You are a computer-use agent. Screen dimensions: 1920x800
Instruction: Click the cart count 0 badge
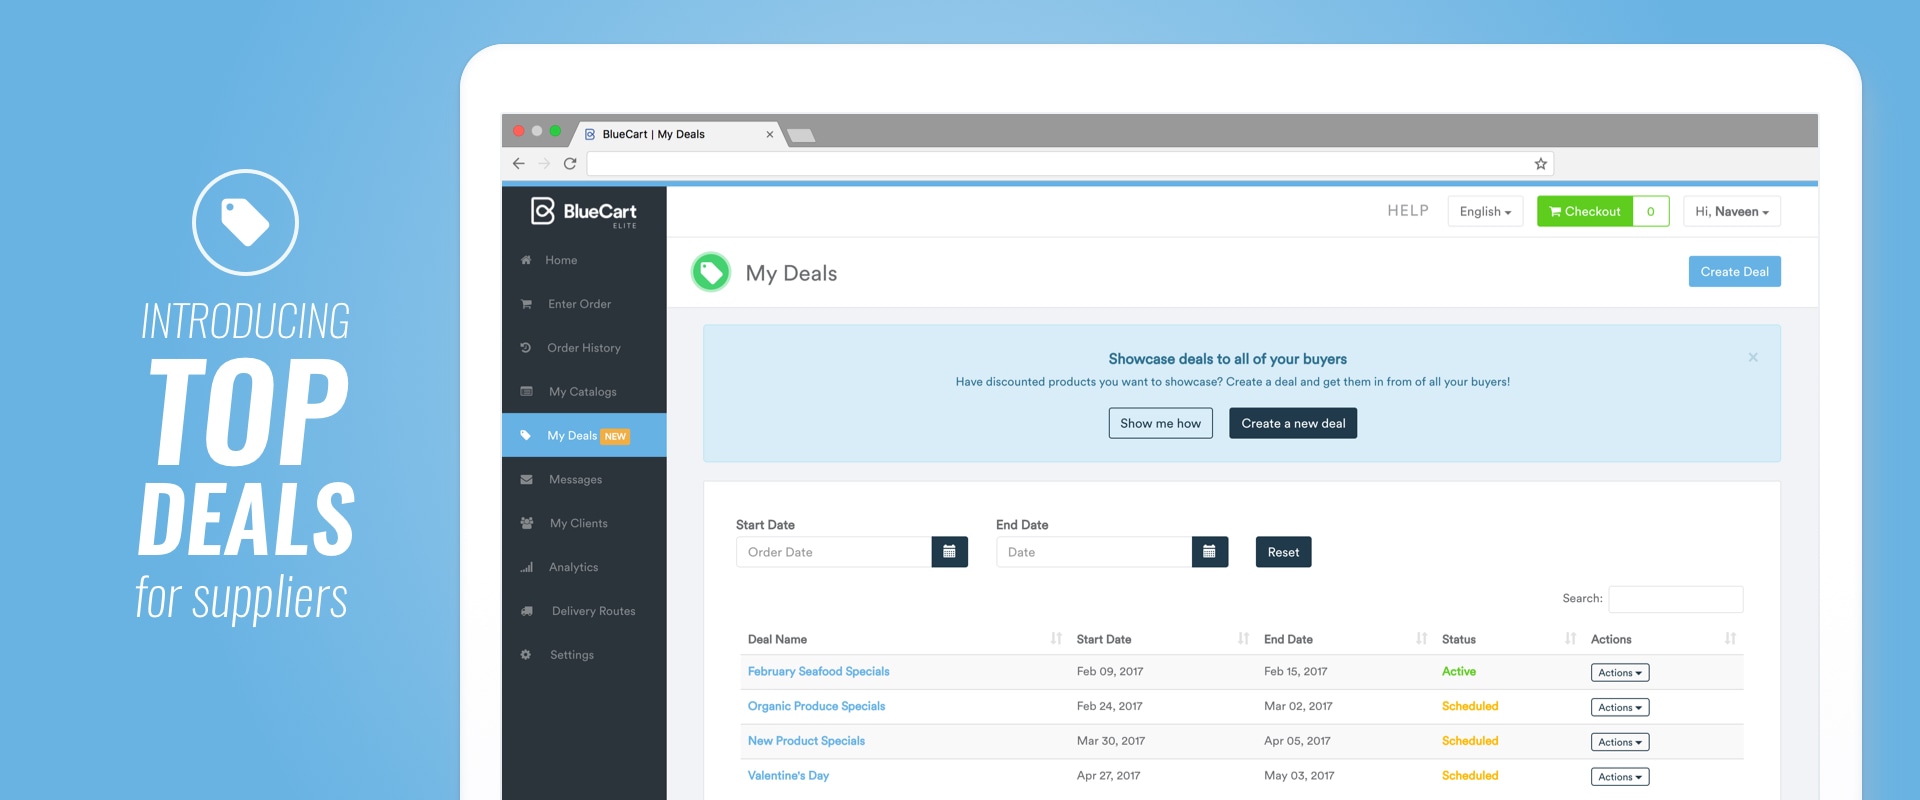coord(1651,211)
